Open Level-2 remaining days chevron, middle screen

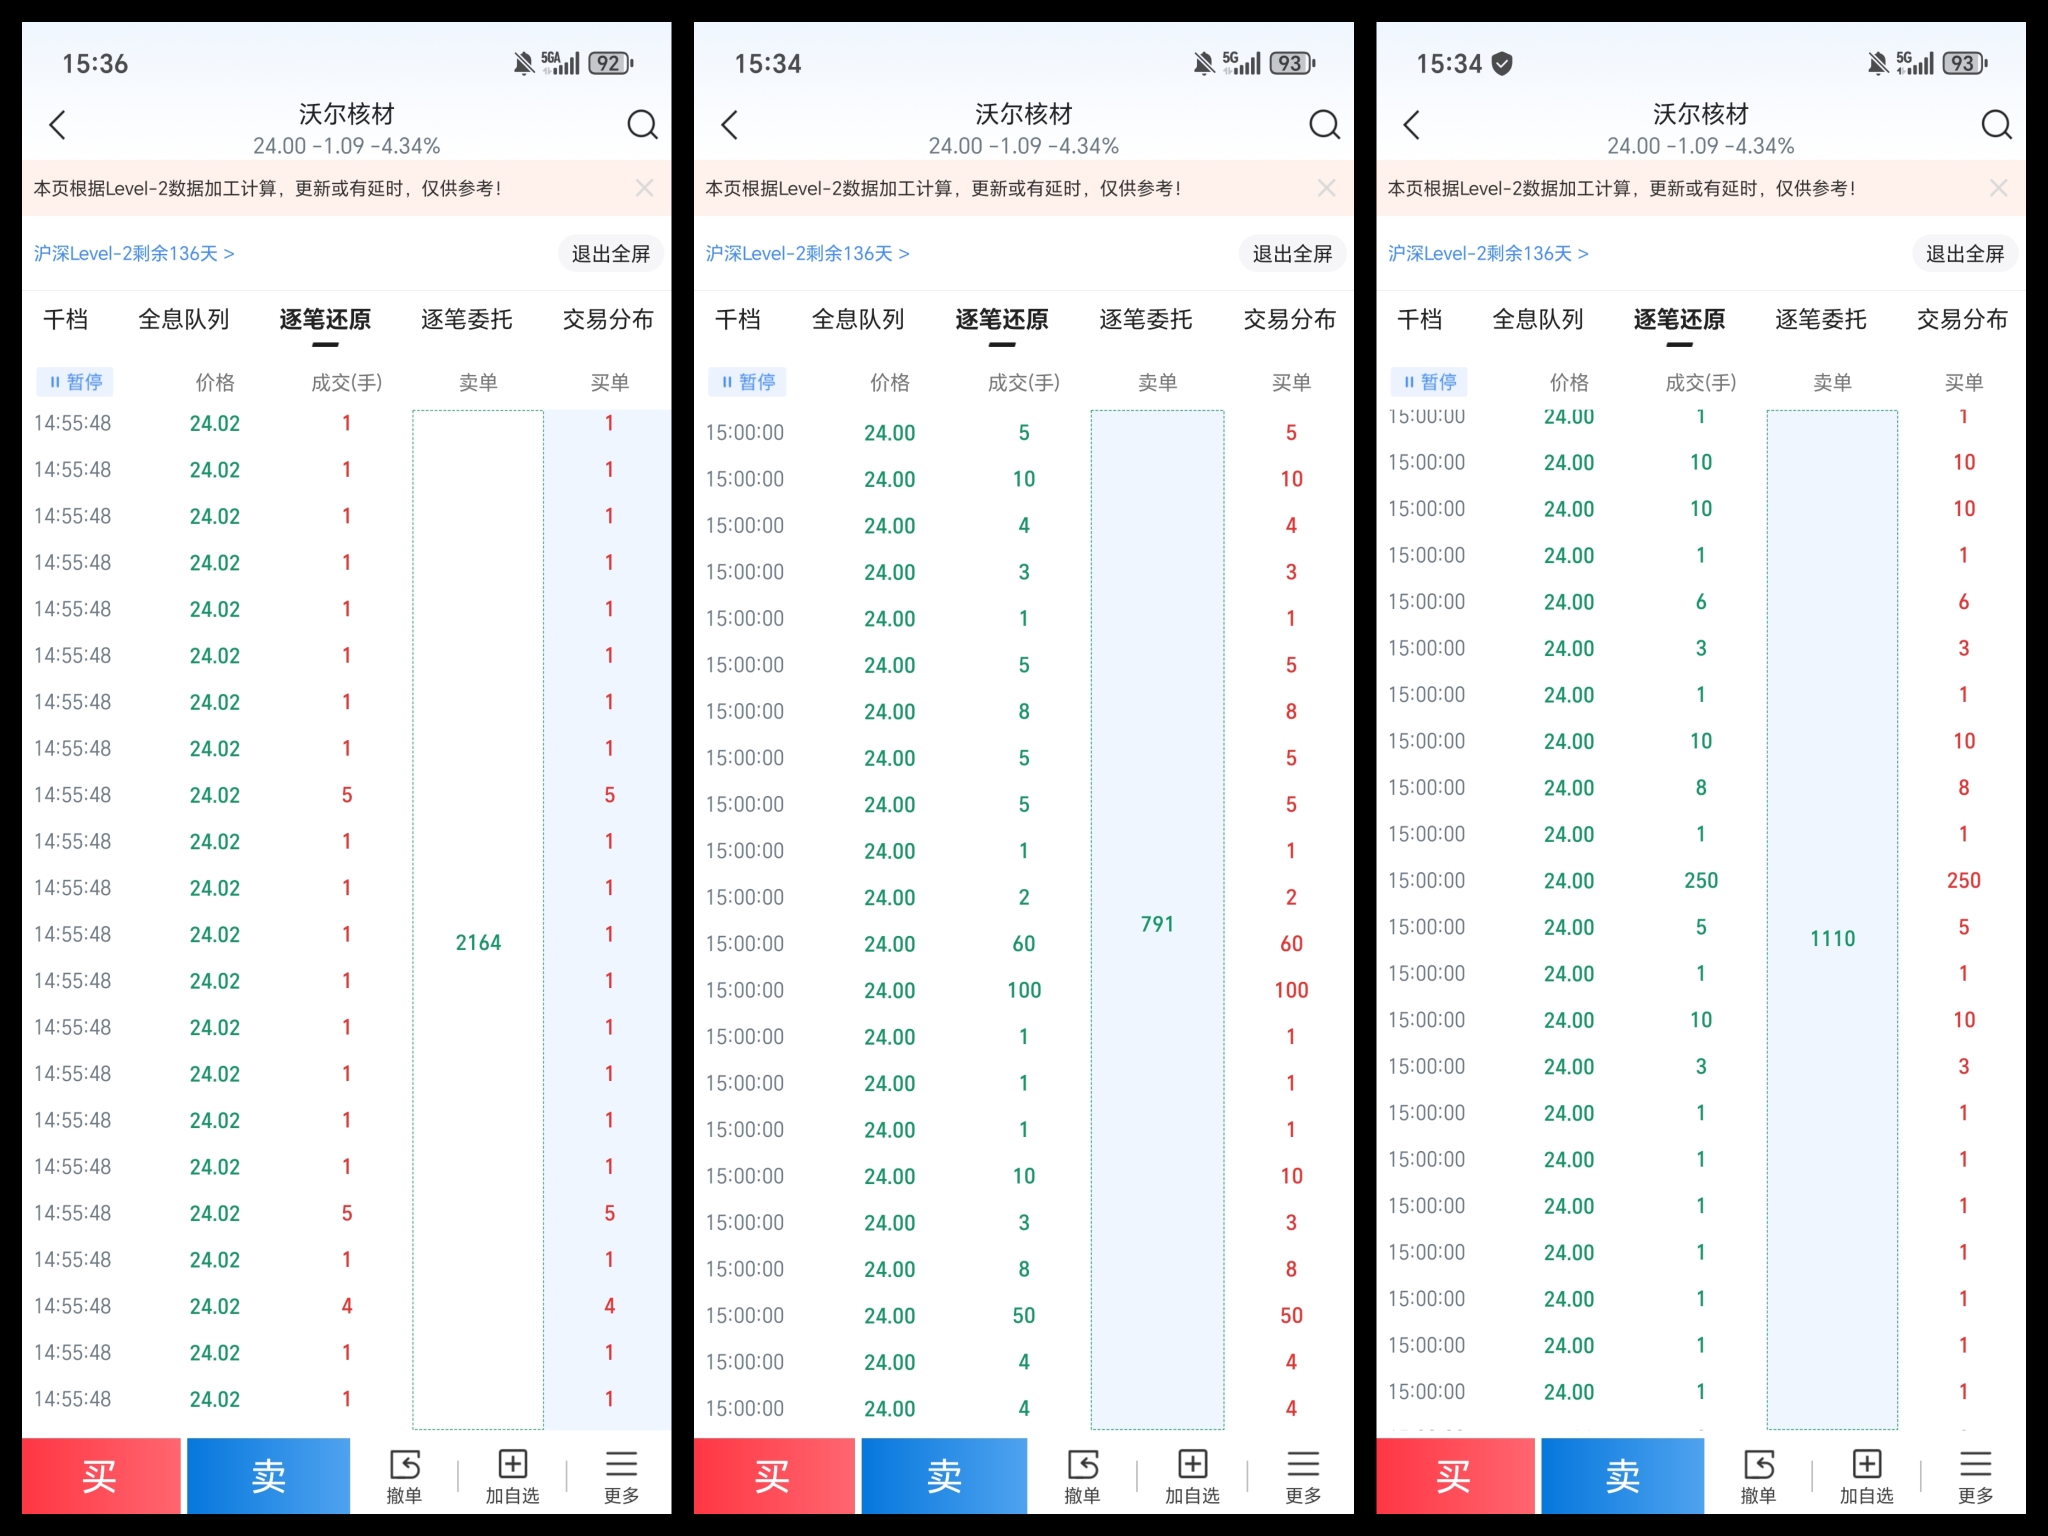tap(903, 254)
